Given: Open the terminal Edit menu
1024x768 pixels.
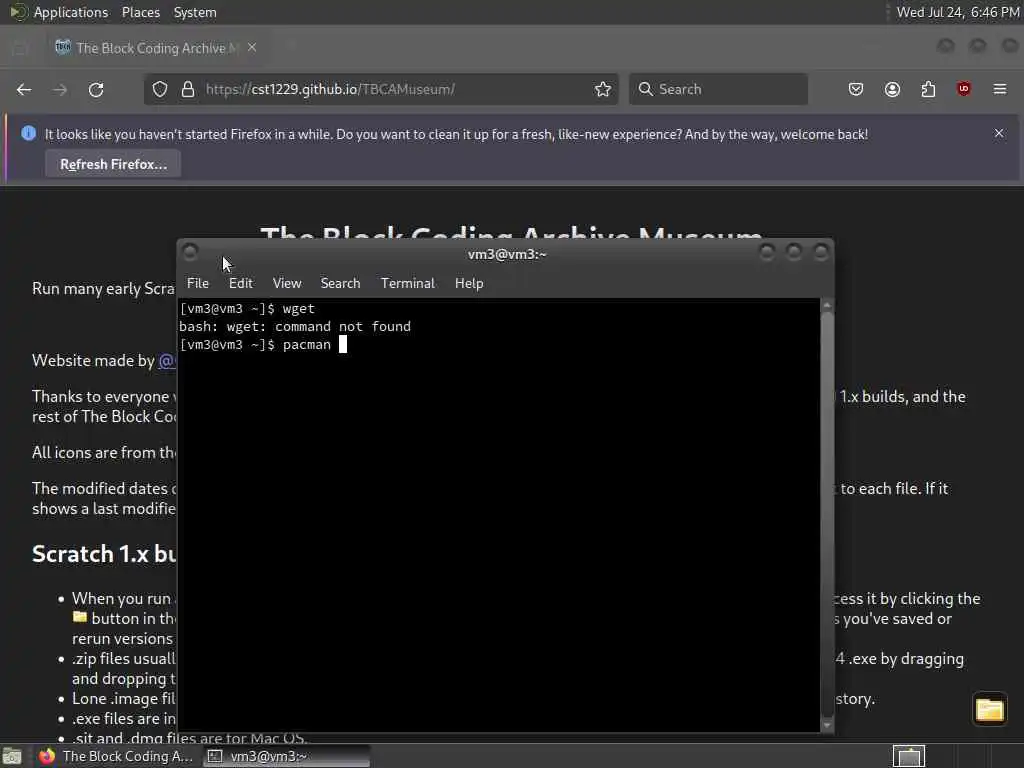Looking at the screenshot, I should [x=240, y=283].
